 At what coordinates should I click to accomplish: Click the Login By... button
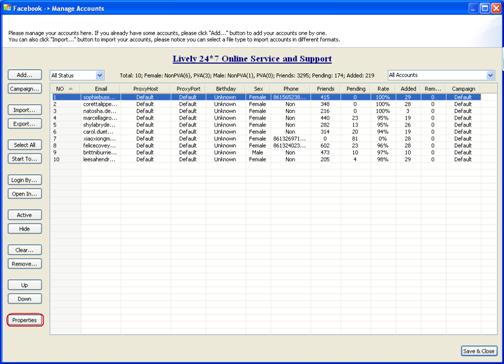(25, 180)
